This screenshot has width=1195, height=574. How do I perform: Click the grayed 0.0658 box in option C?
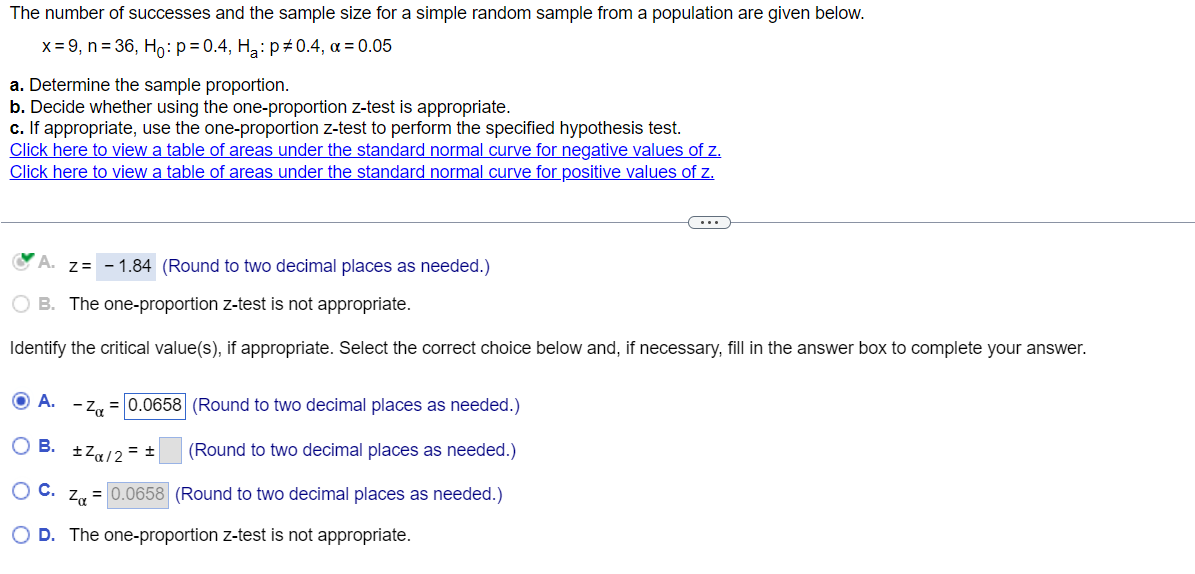138,494
